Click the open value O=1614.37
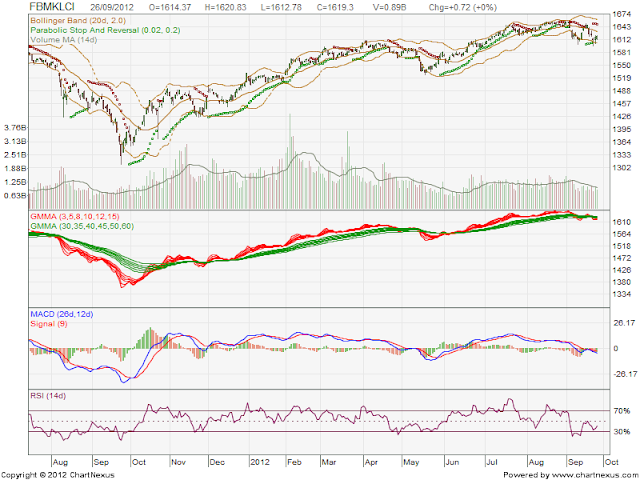640x480 pixels. [x=169, y=7]
